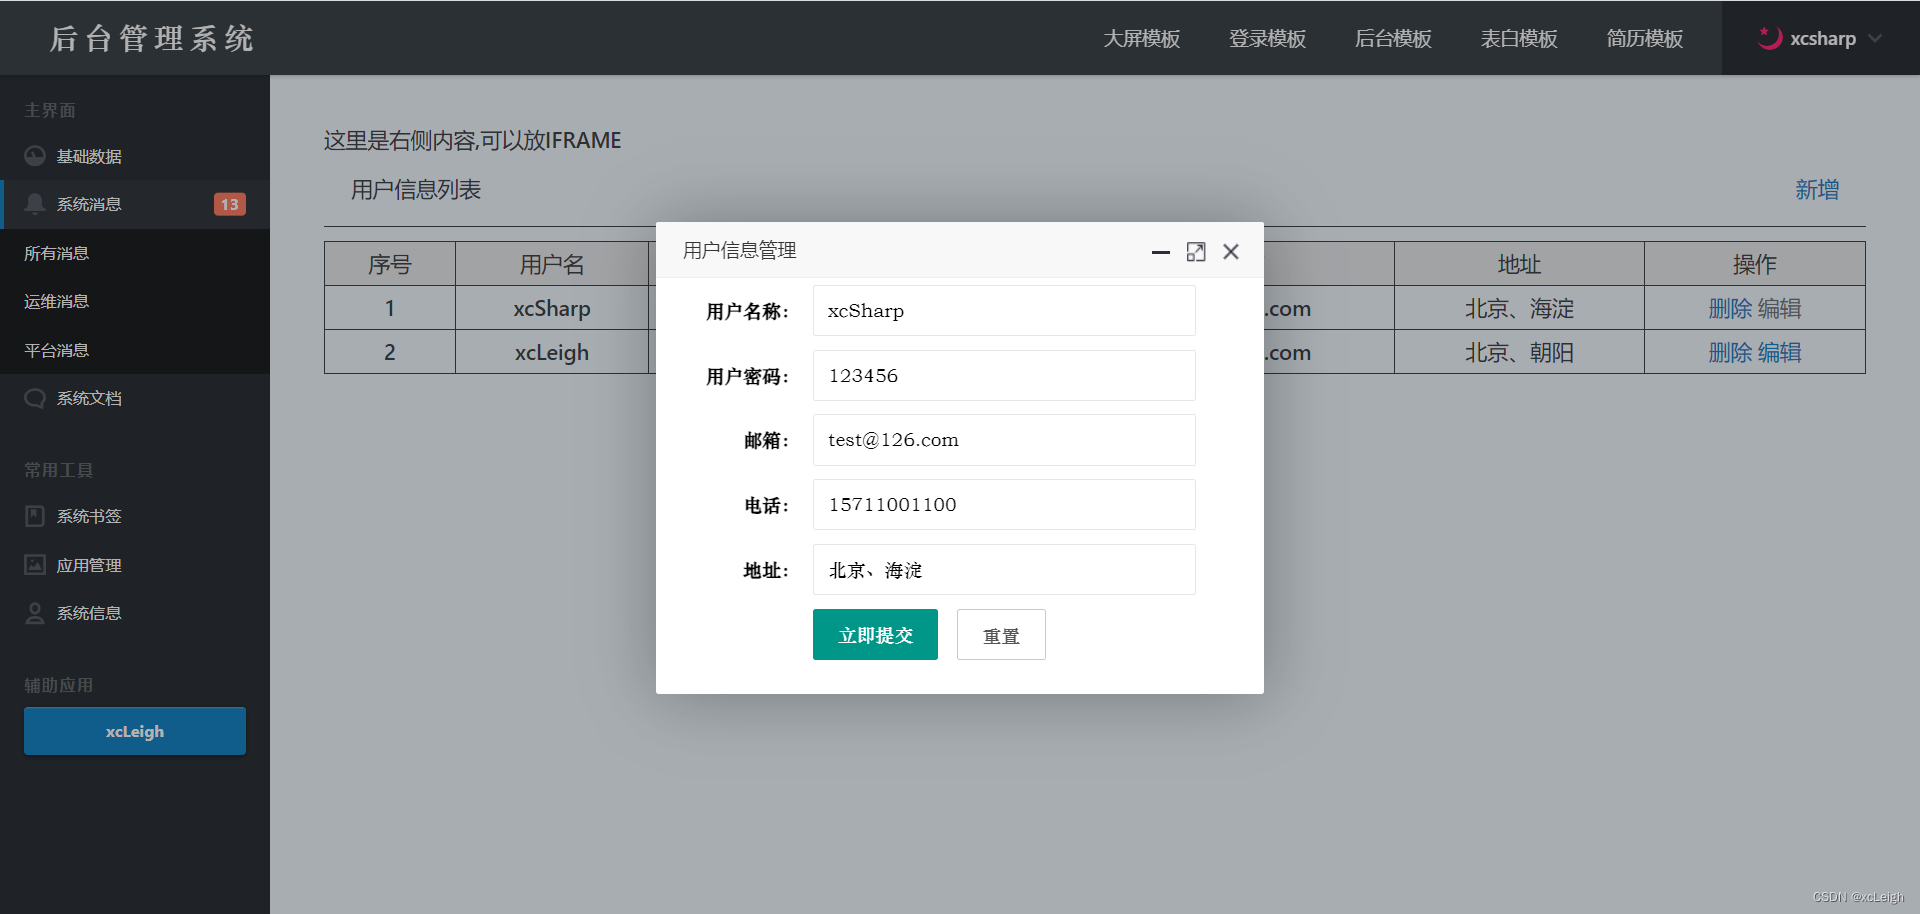
Task: Open the 简历模板 menu item
Action: coord(1645,38)
